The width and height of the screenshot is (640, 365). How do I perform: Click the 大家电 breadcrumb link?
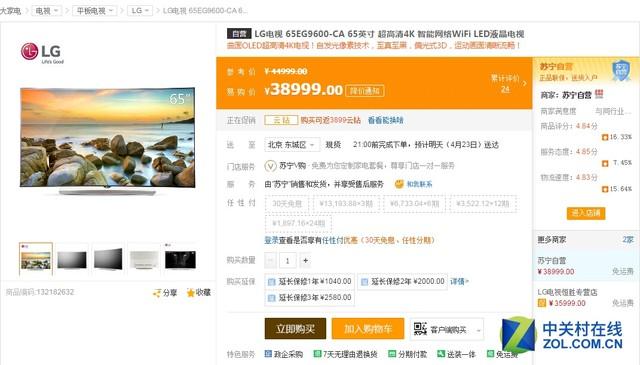[x=10, y=11]
